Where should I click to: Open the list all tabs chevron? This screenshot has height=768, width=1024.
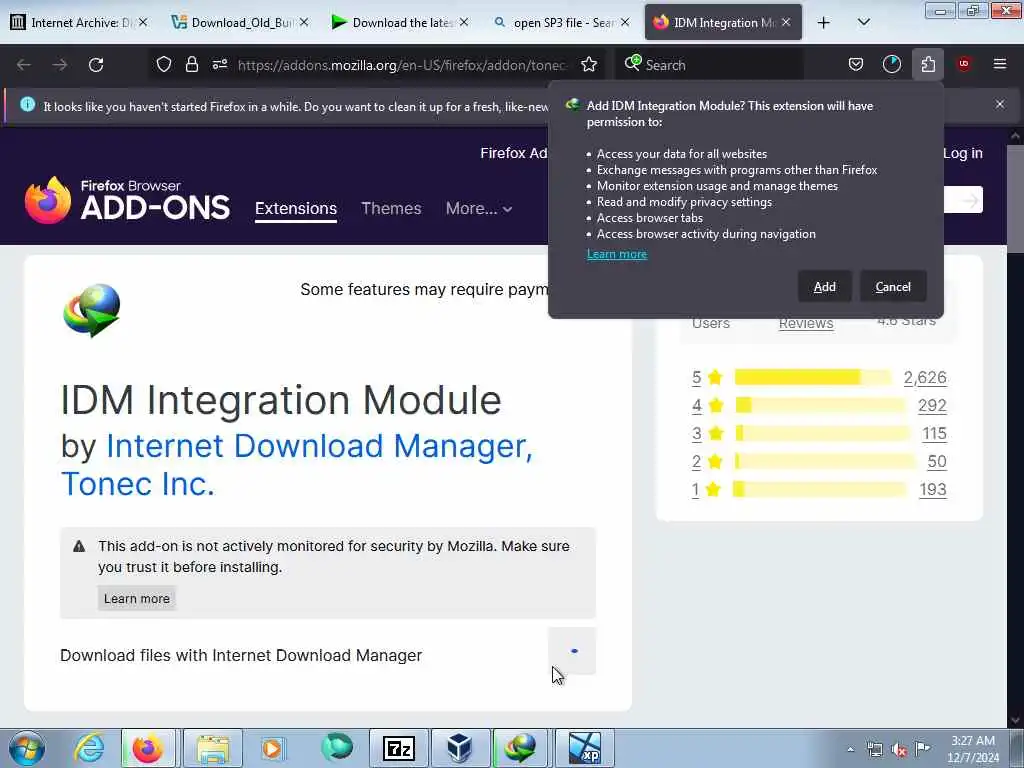(x=863, y=23)
